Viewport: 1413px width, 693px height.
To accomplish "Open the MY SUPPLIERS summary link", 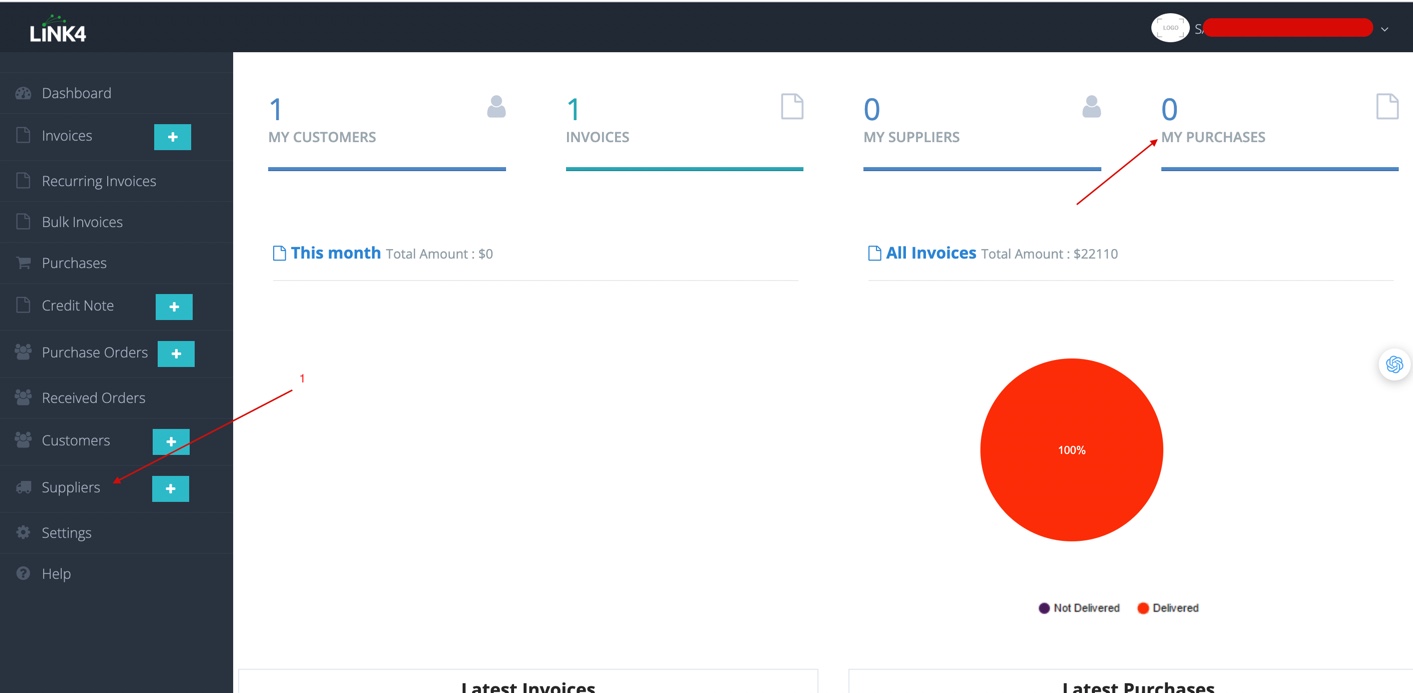I will [x=911, y=137].
